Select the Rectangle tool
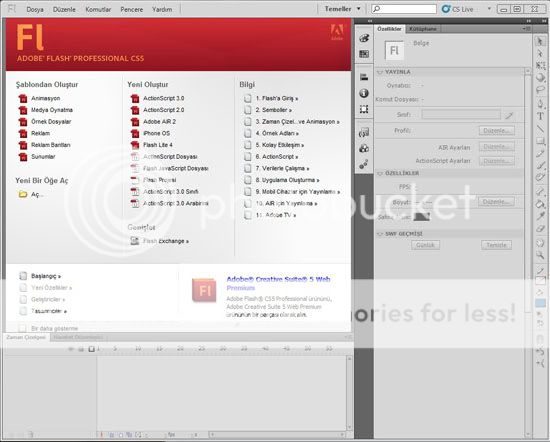The width and height of the screenshot is (550, 442). click(541, 141)
